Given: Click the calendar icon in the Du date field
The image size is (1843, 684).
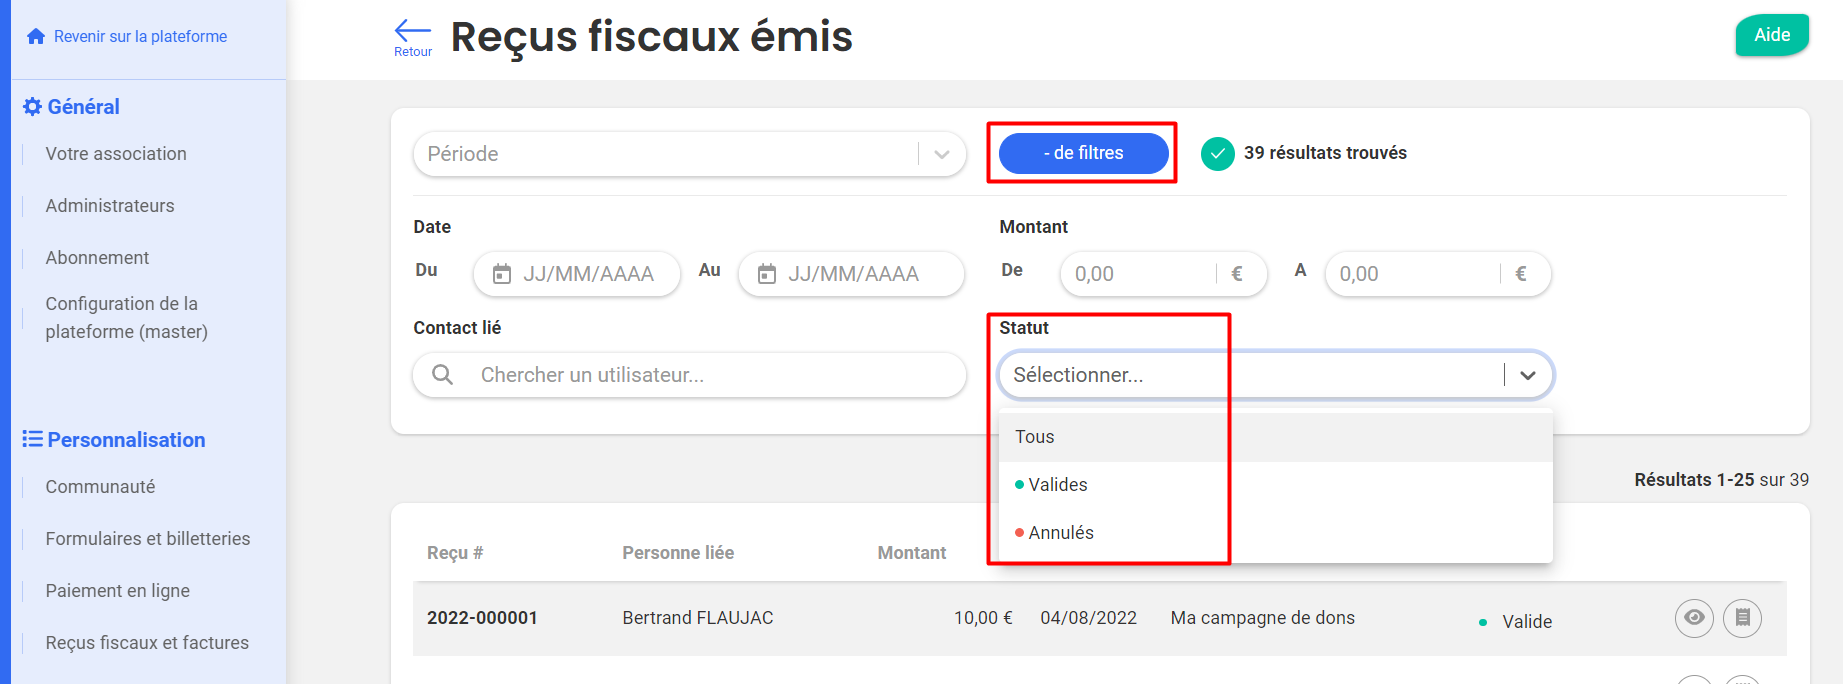Looking at the screenshot, I should point(502,274).
